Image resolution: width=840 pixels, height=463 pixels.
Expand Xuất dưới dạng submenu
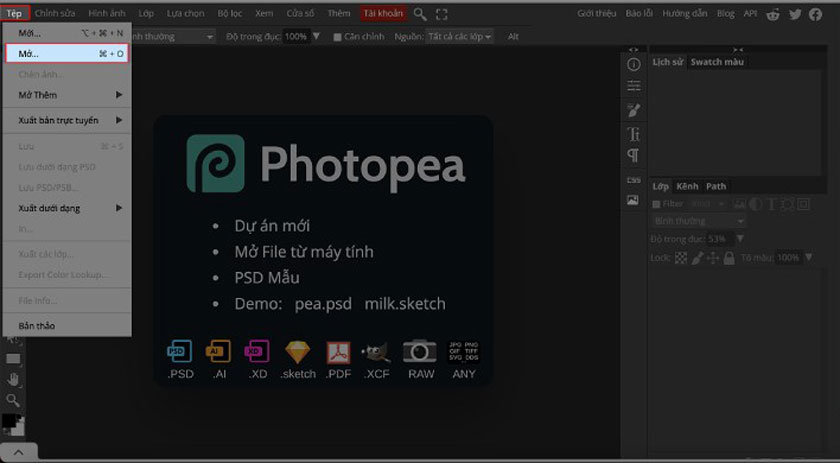[x=67, y=208]
